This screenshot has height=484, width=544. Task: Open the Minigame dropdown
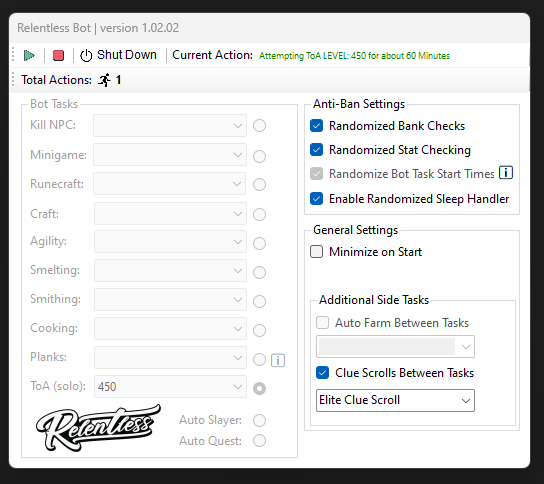click(170, 155)
